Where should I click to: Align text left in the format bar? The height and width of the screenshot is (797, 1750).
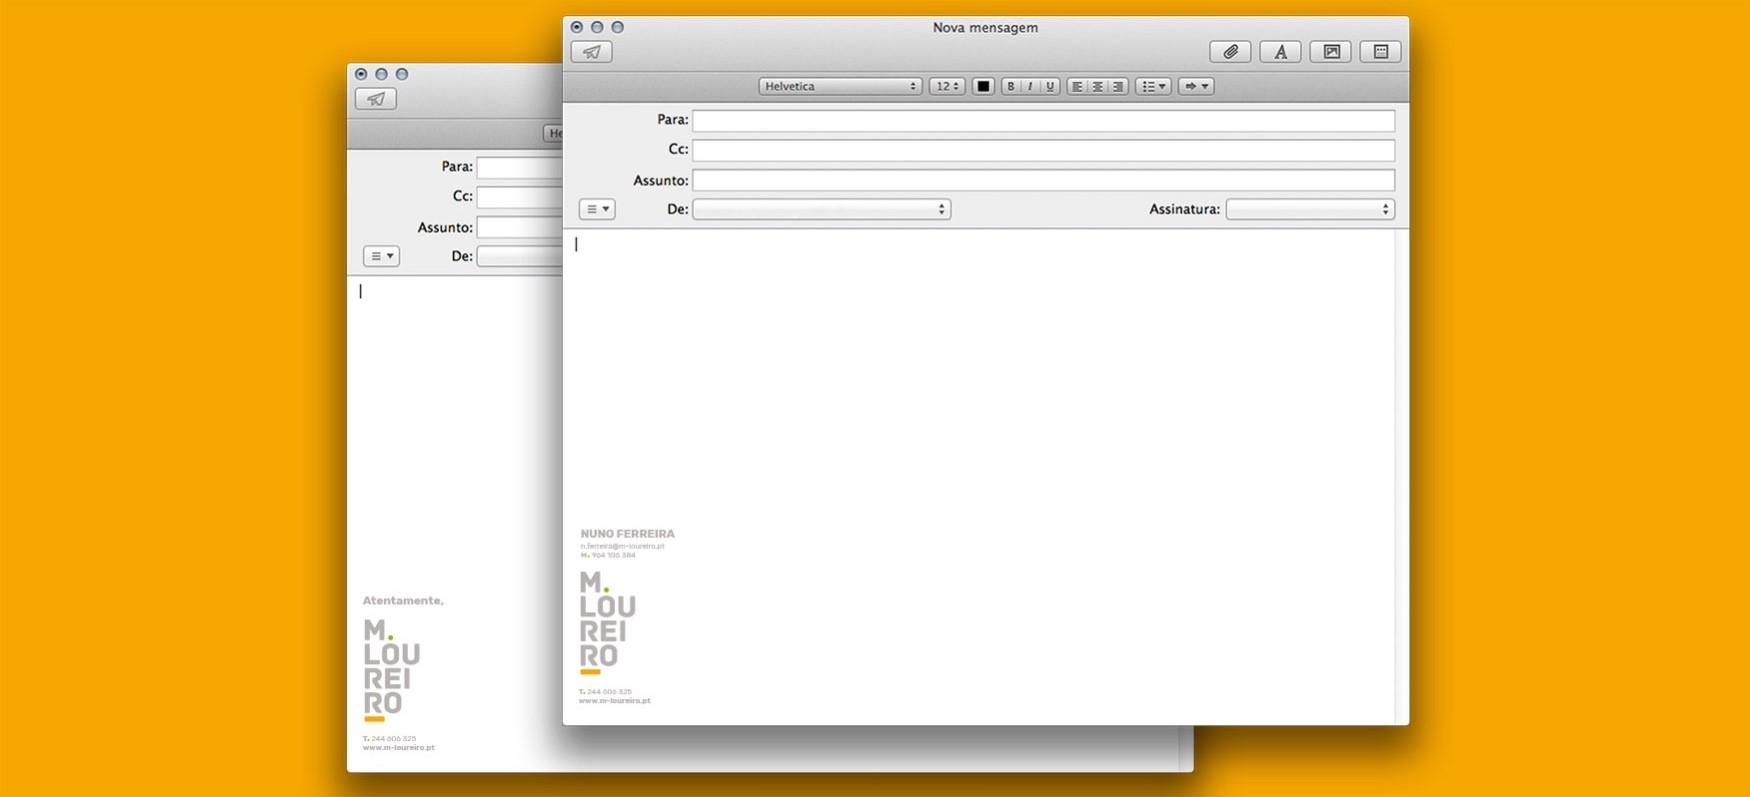(x=1077, y=87)
